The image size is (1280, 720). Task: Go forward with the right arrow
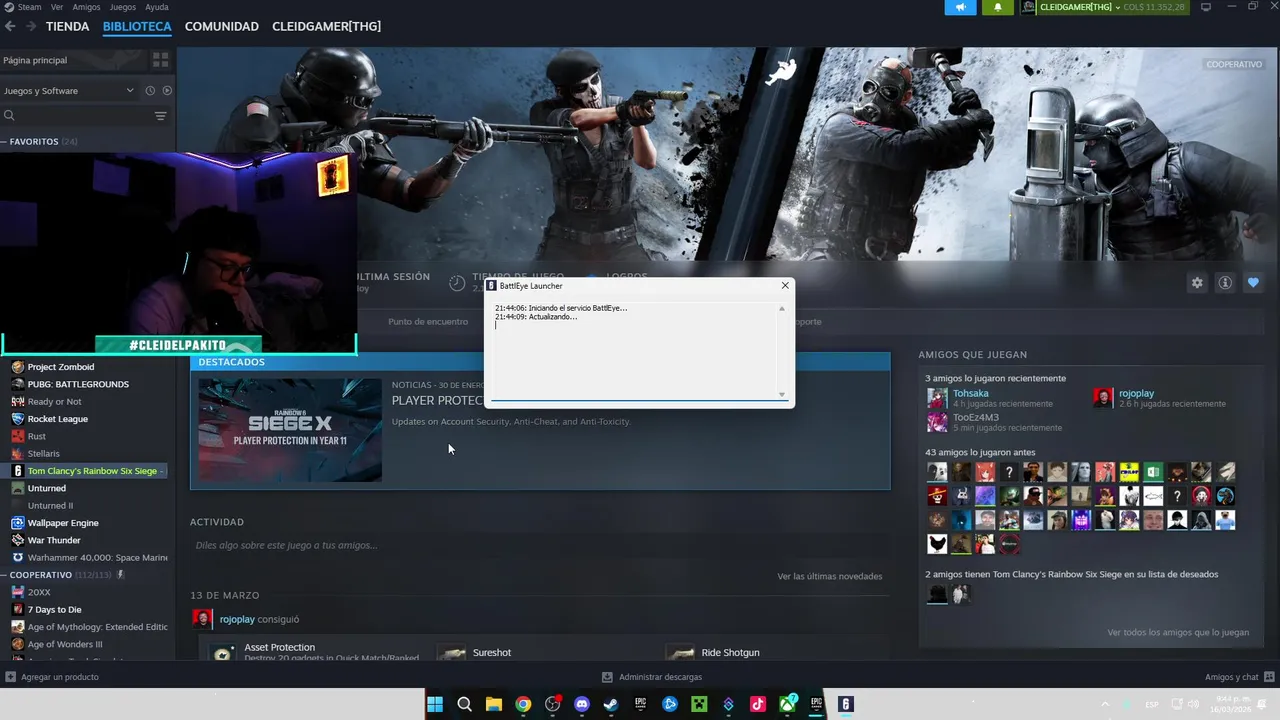pos(31,26)
